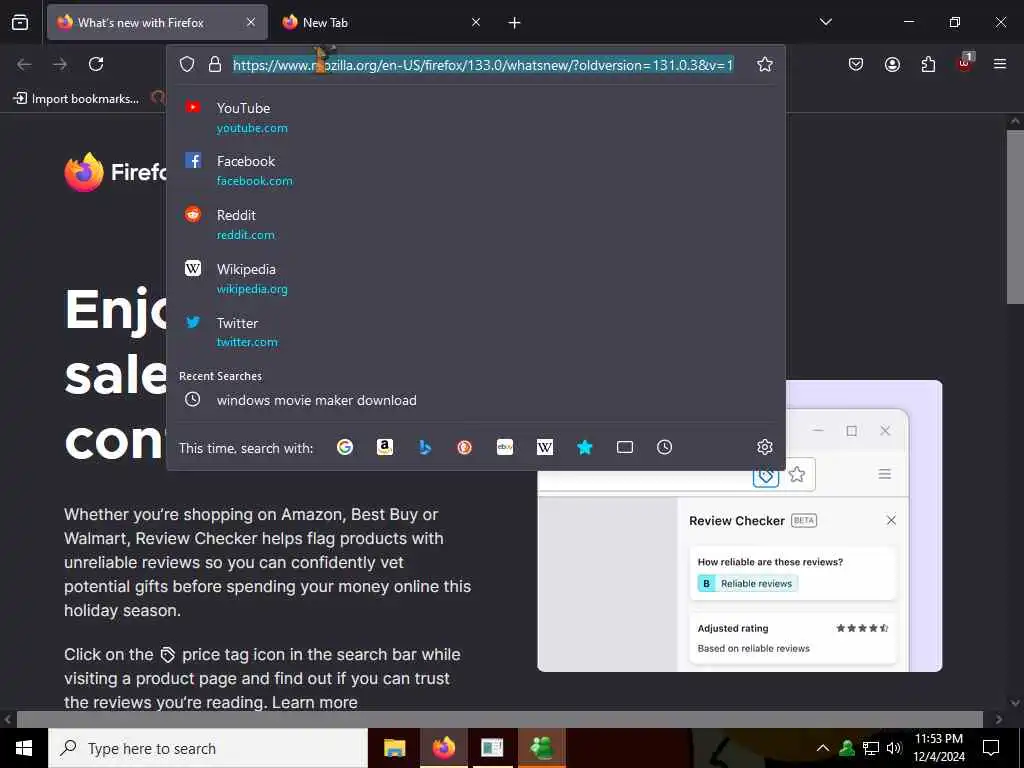Go back to previous page

[24, 64]
